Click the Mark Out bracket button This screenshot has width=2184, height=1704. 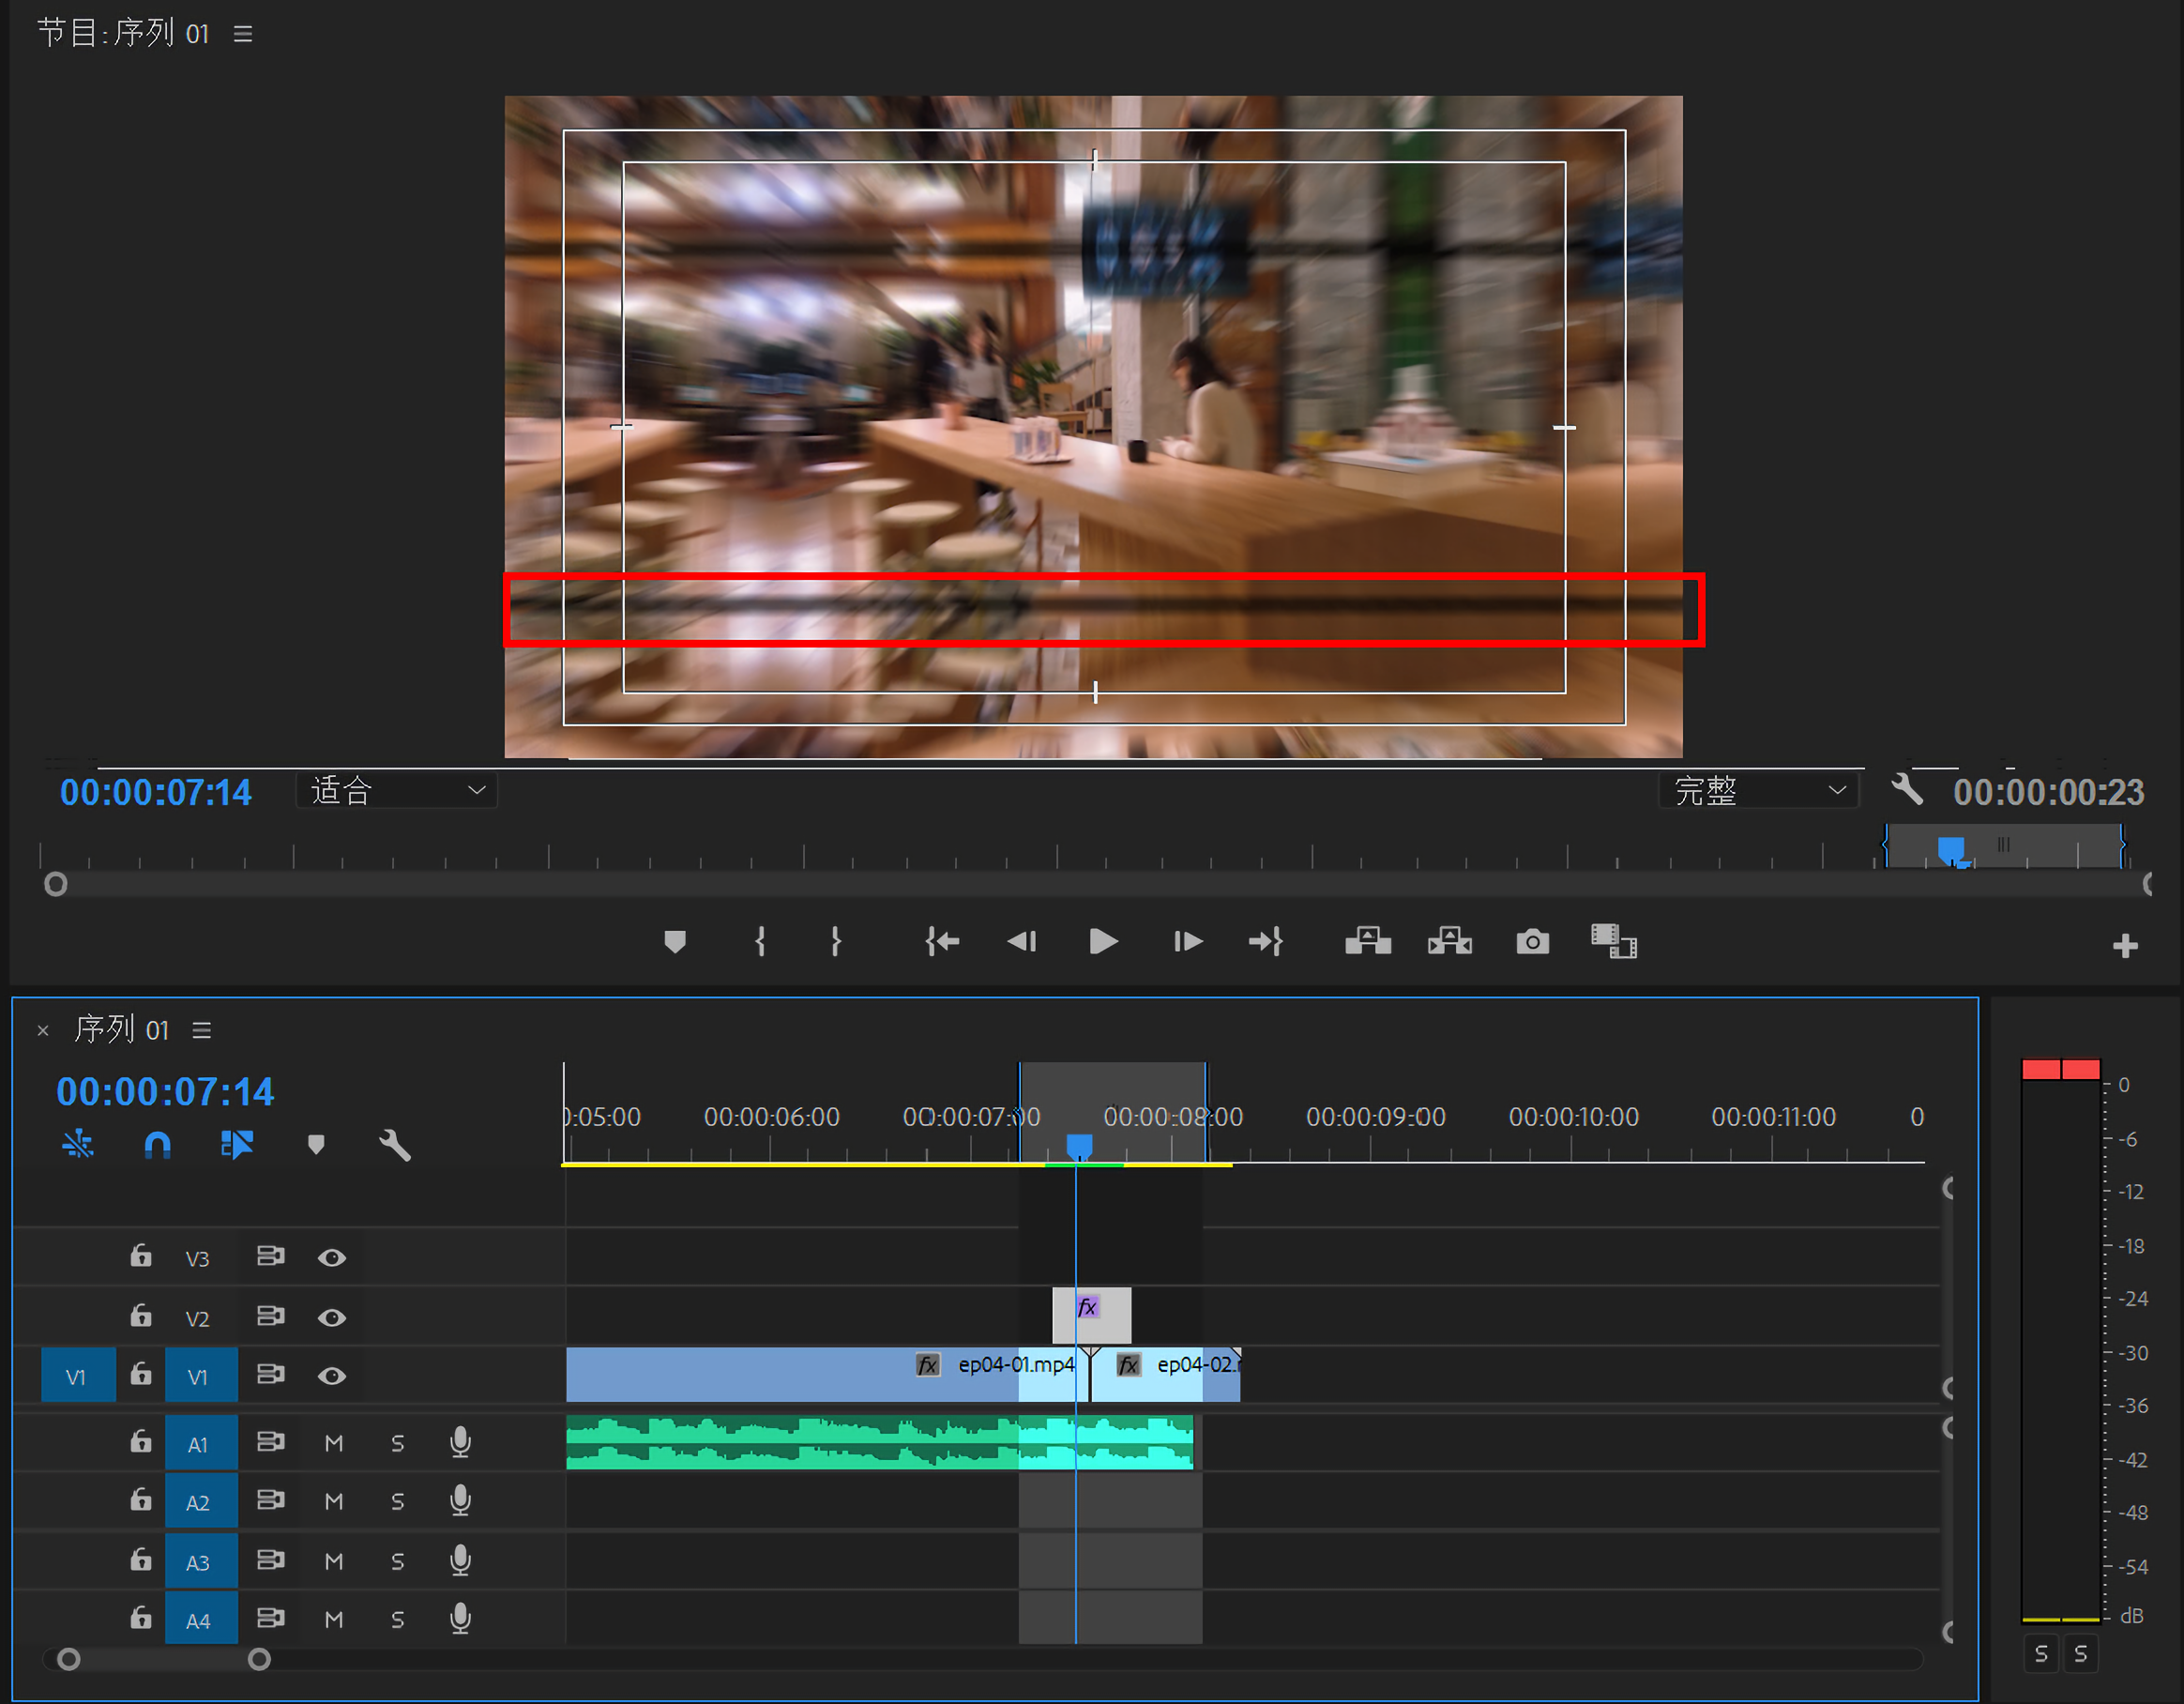[x=836, y=942]
